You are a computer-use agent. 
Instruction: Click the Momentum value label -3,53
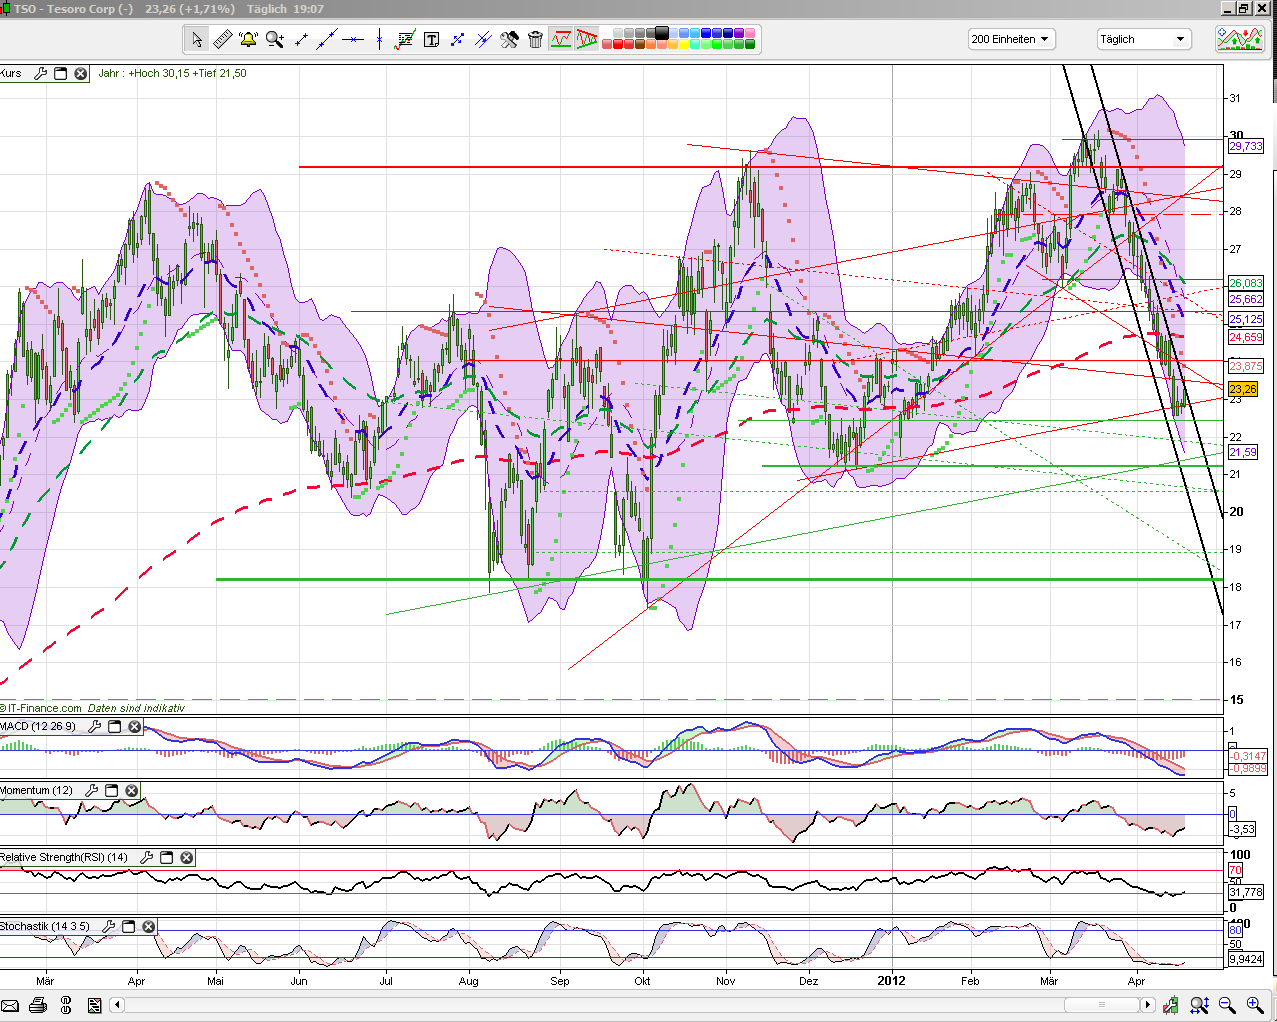(1242, 829)
